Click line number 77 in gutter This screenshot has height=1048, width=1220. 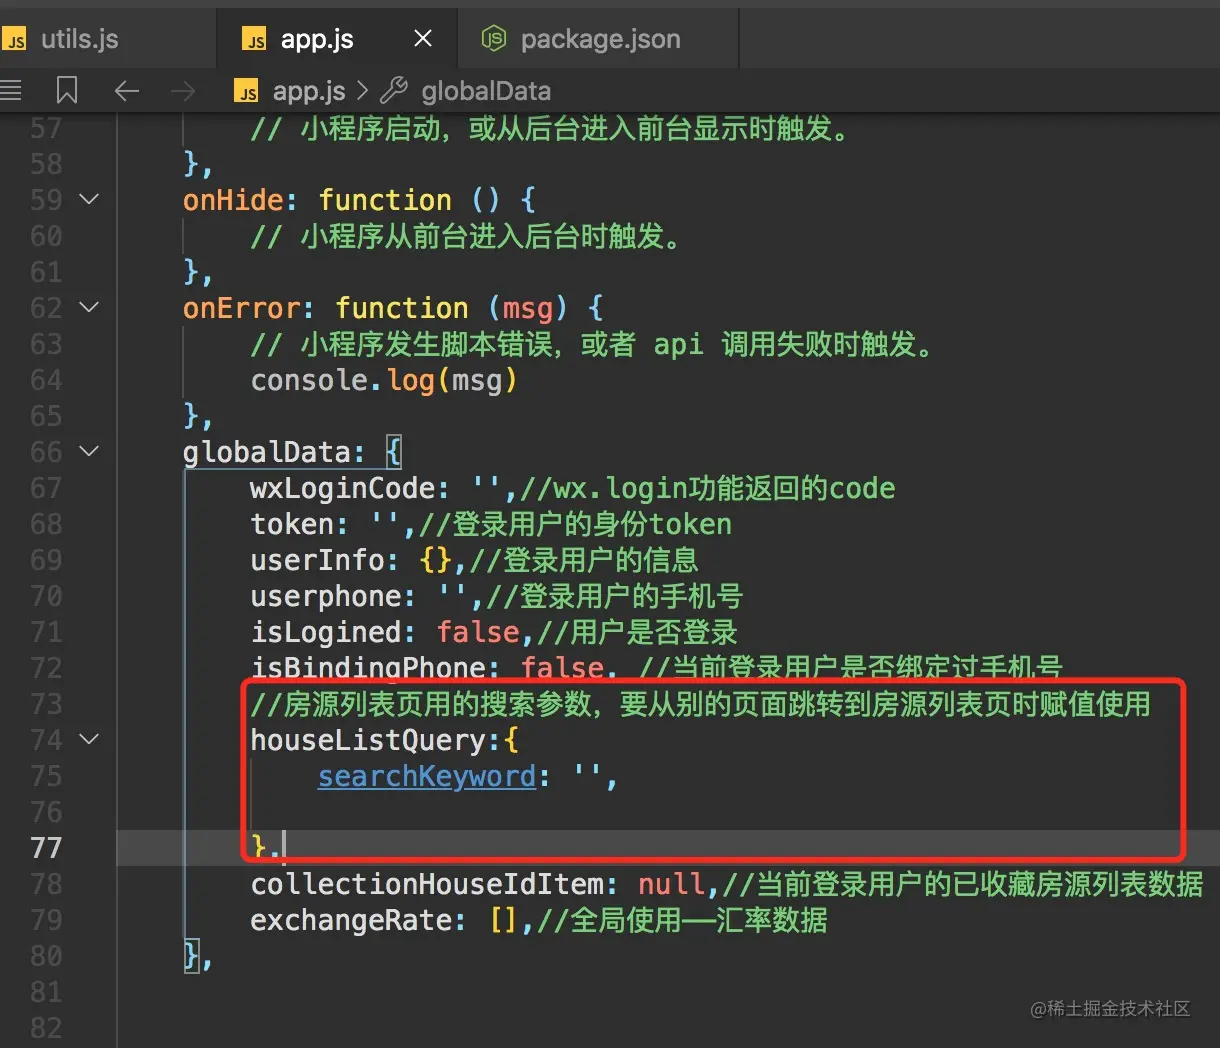[x=46, y=848]
